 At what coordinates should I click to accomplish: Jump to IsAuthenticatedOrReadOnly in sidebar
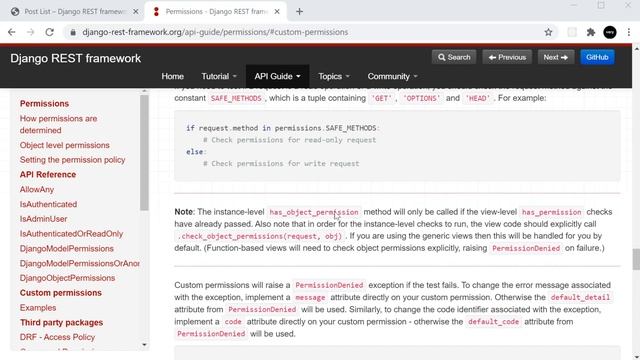[71, 234]
